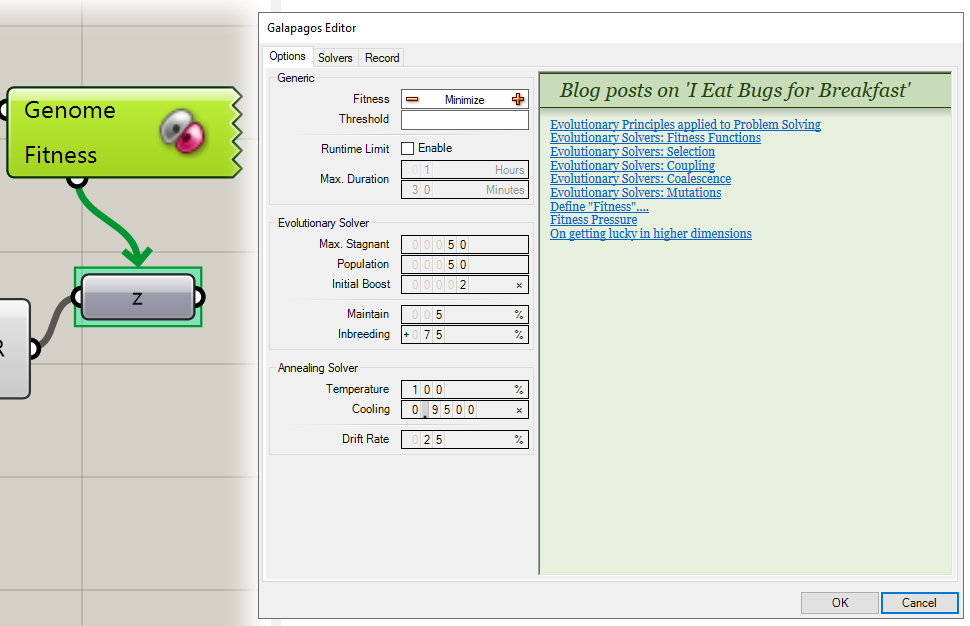
Task: Click the red plus Maximize fitness icon
Action: coord(517,99)
